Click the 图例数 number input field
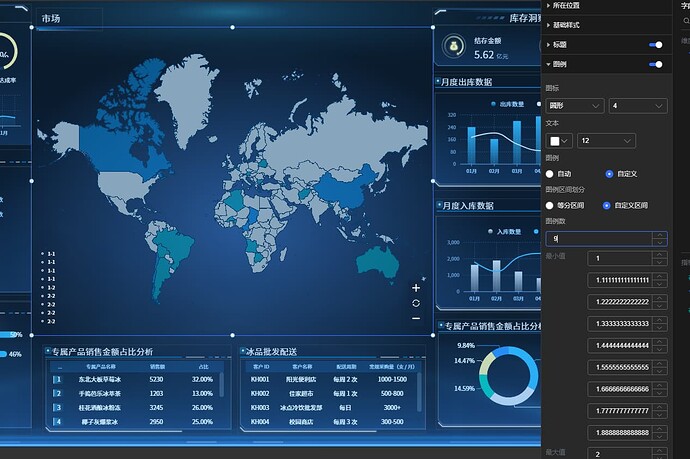690x459 pixels. 600,239
